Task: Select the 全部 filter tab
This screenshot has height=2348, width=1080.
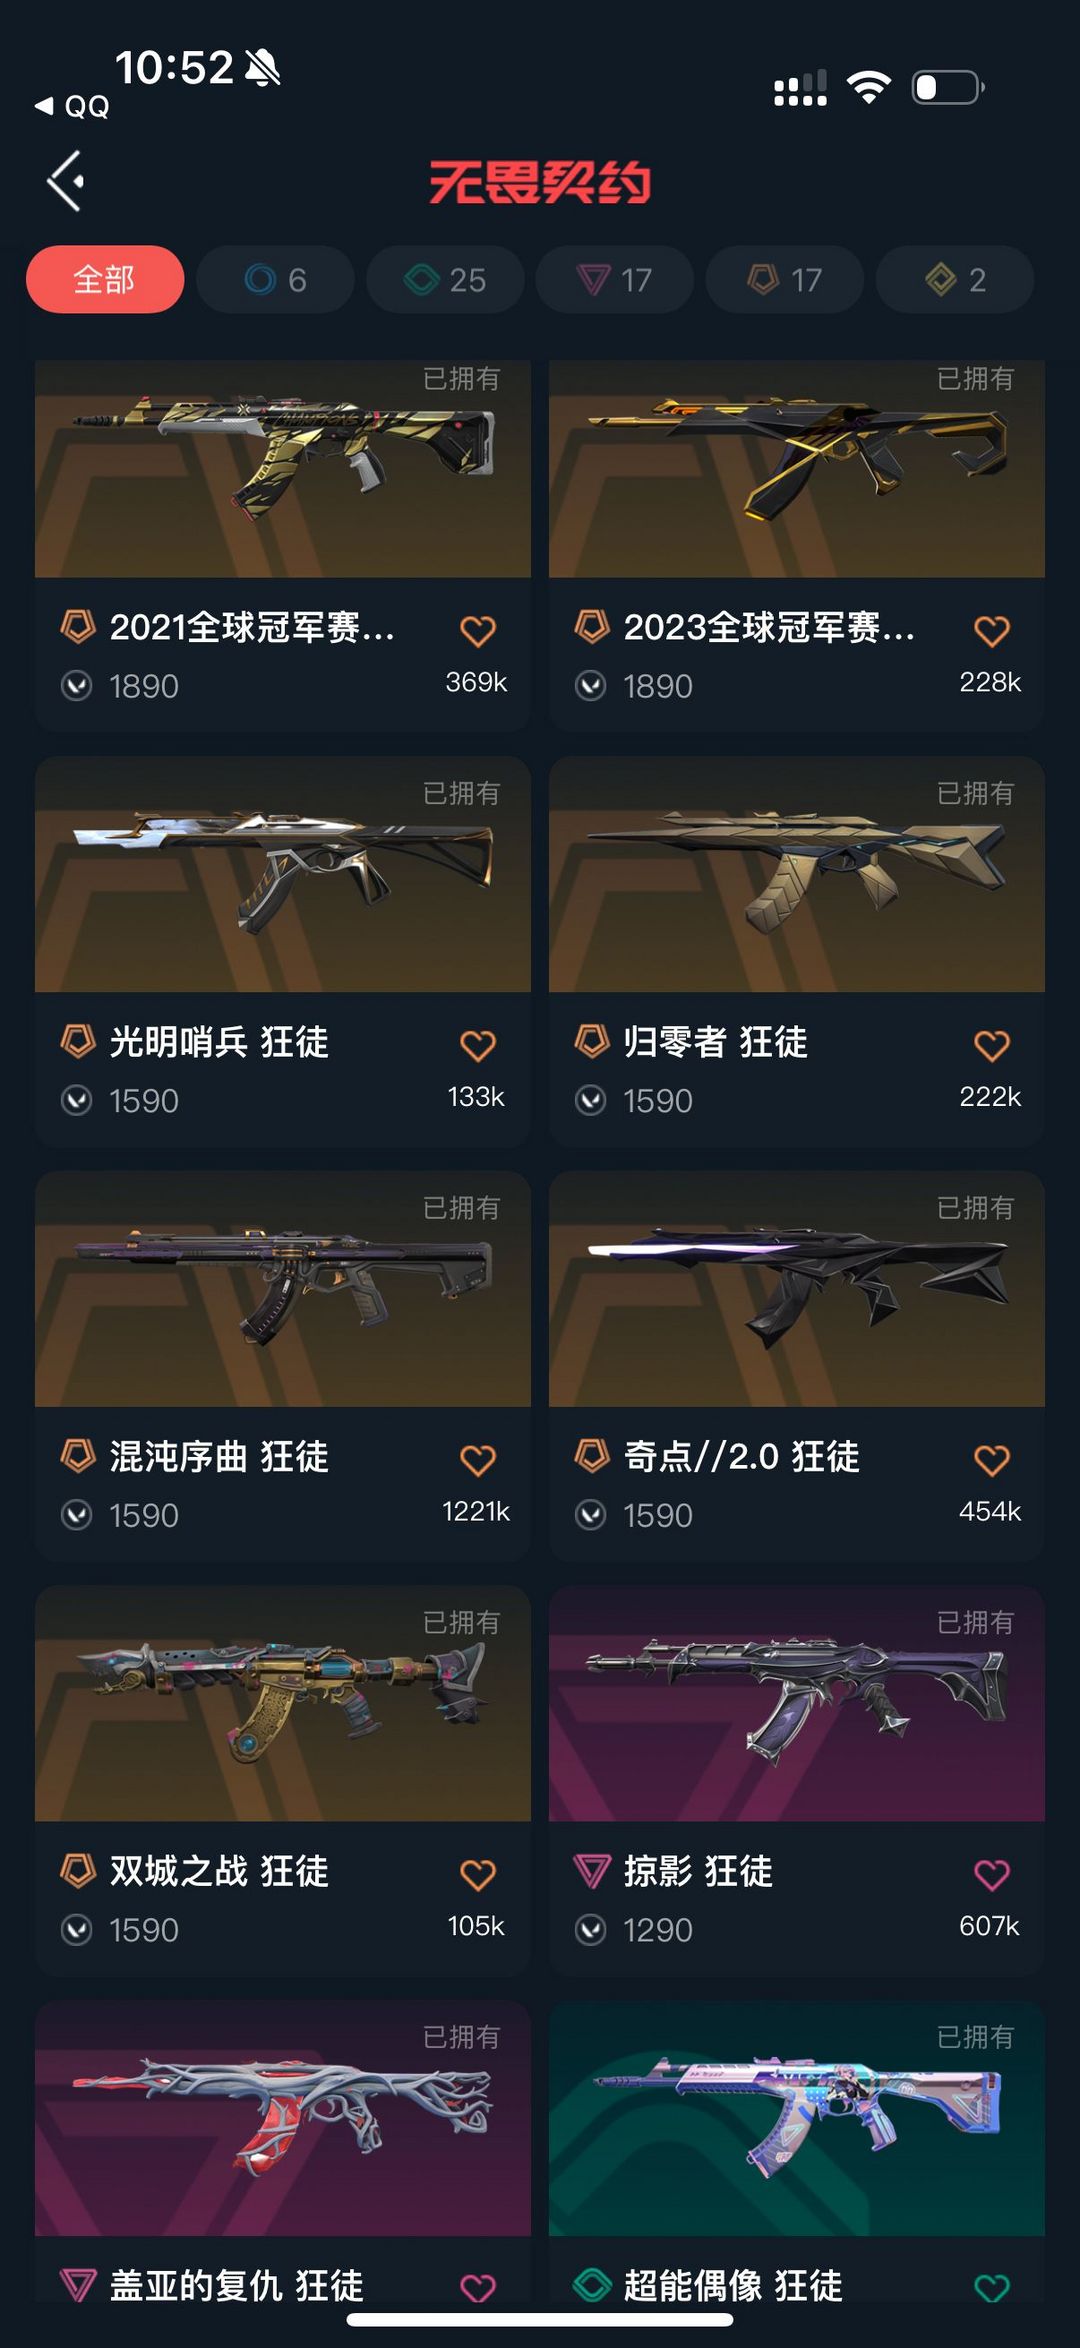Action: pyautogui.click(x=105, y=279)
